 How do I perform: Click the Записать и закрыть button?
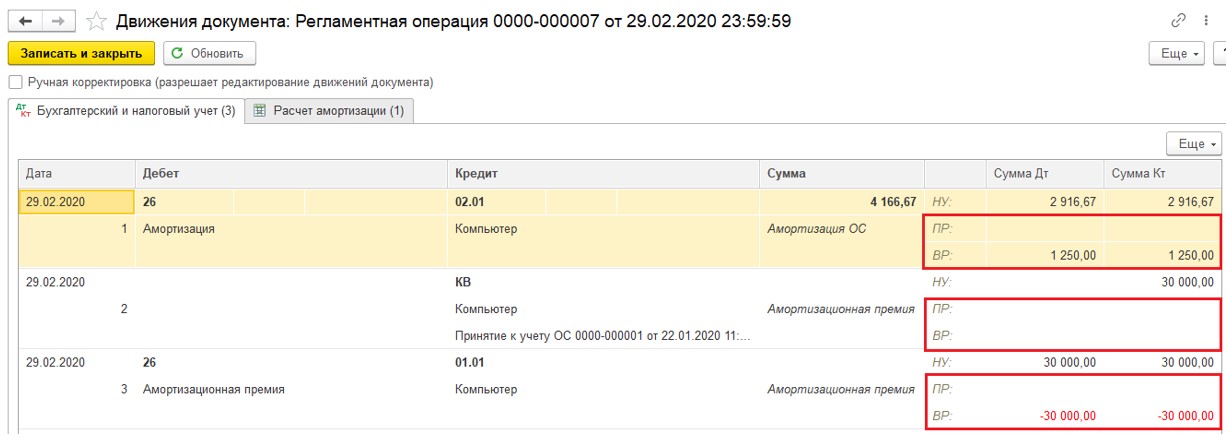click(x=81, y=53)
